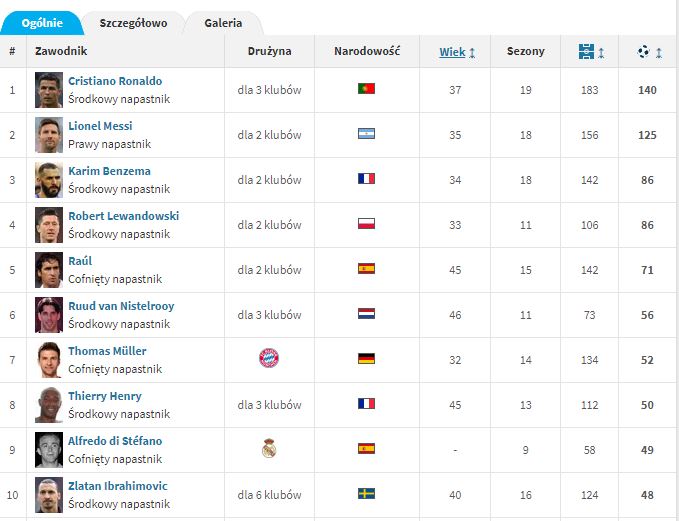Click the Argentina flag in Messi's row
The height and width of the screenshot is (521, 679).
(x=366, y=134)
